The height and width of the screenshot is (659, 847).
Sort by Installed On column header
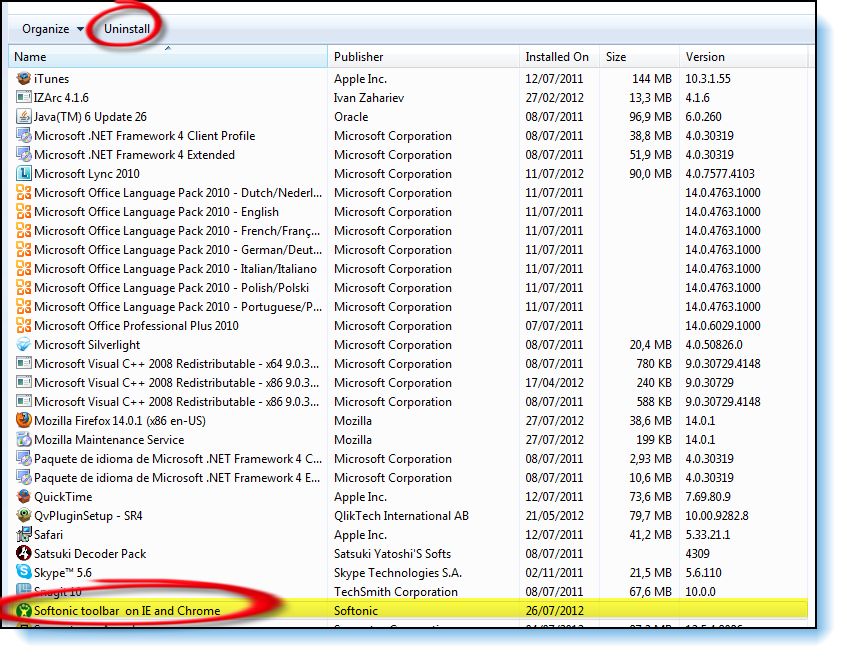[559, 57]
